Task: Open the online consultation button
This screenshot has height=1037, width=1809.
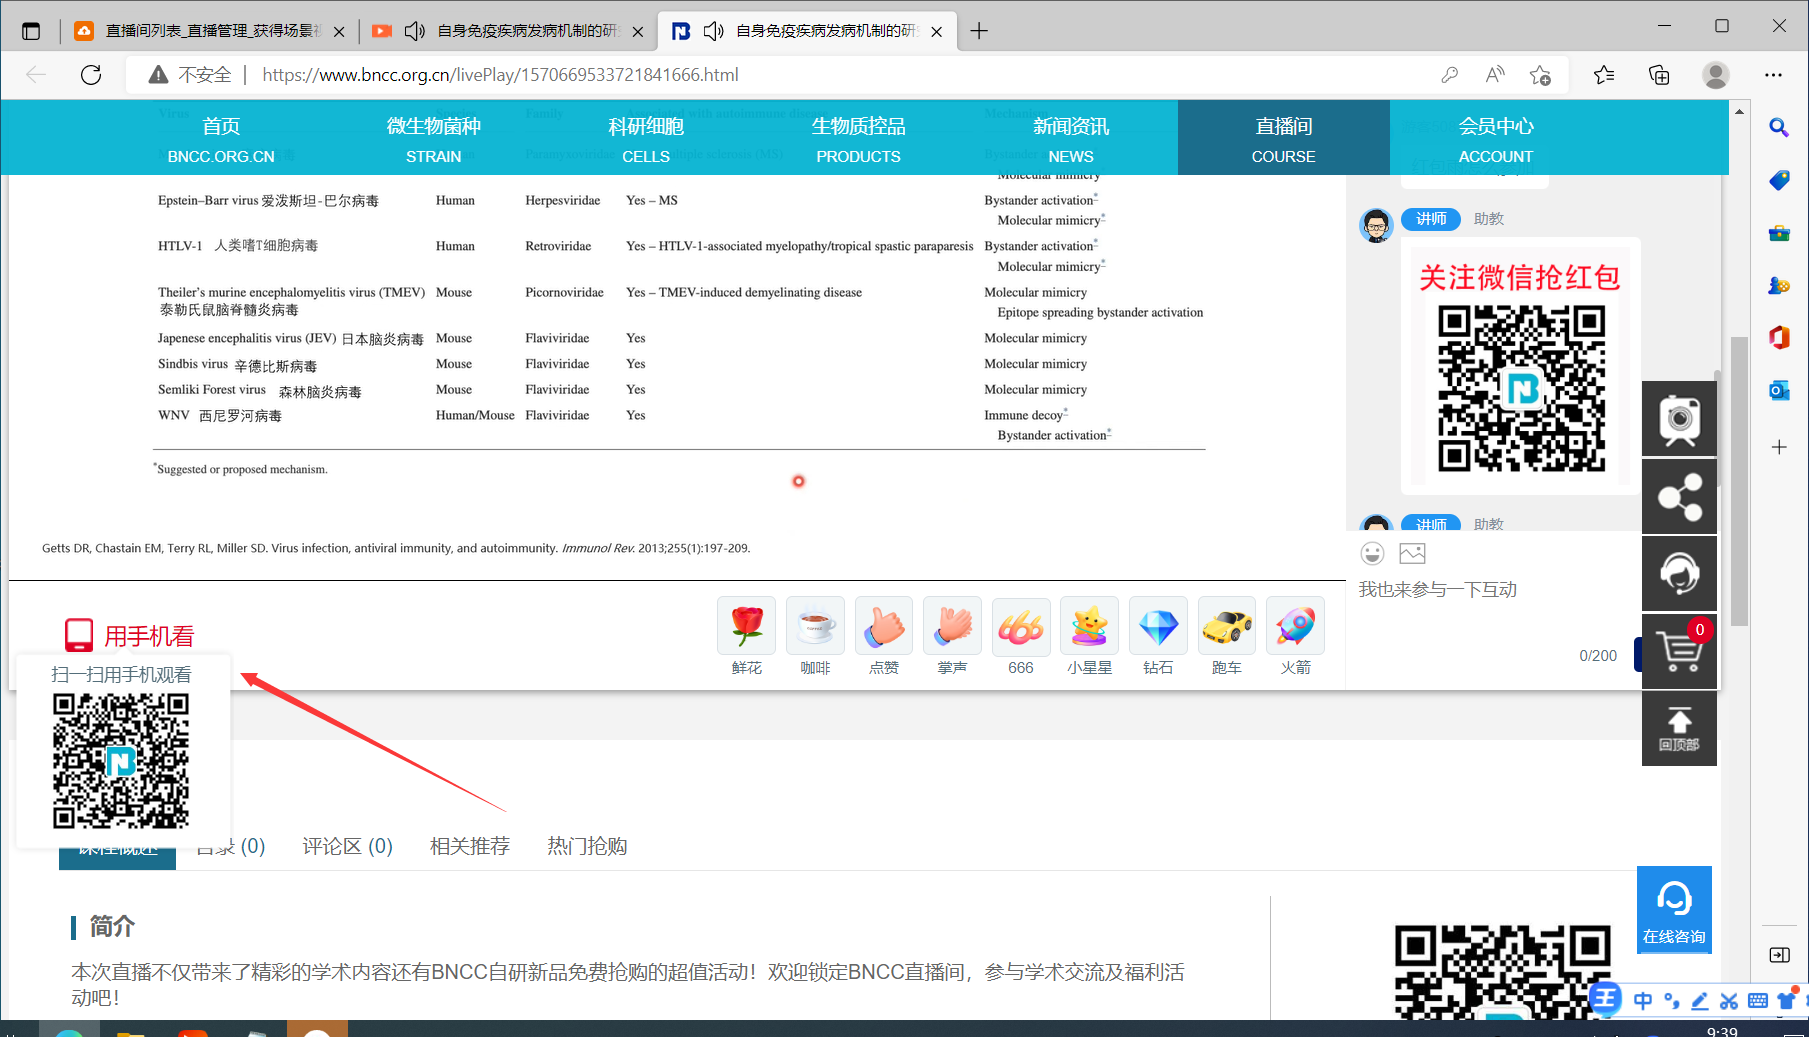Action: 1673,909
